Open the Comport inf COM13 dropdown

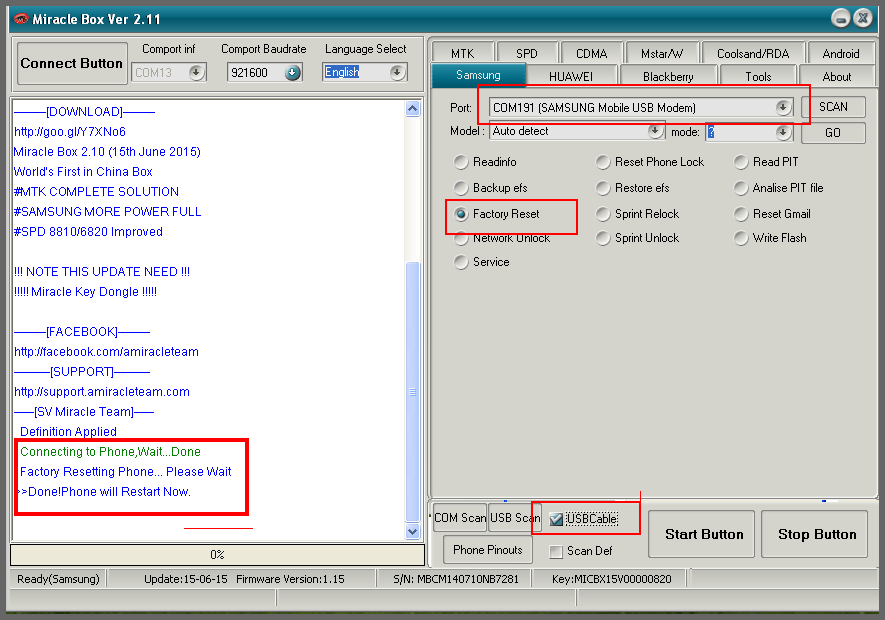(x=196, y=72)
